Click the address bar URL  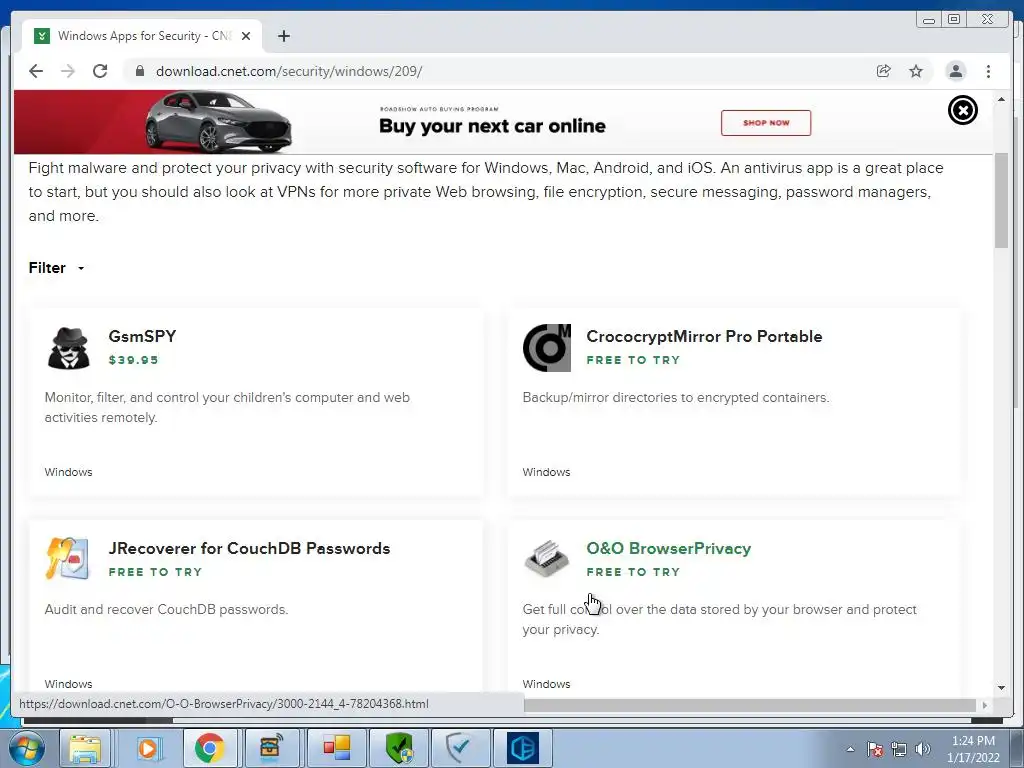(289, 71)
